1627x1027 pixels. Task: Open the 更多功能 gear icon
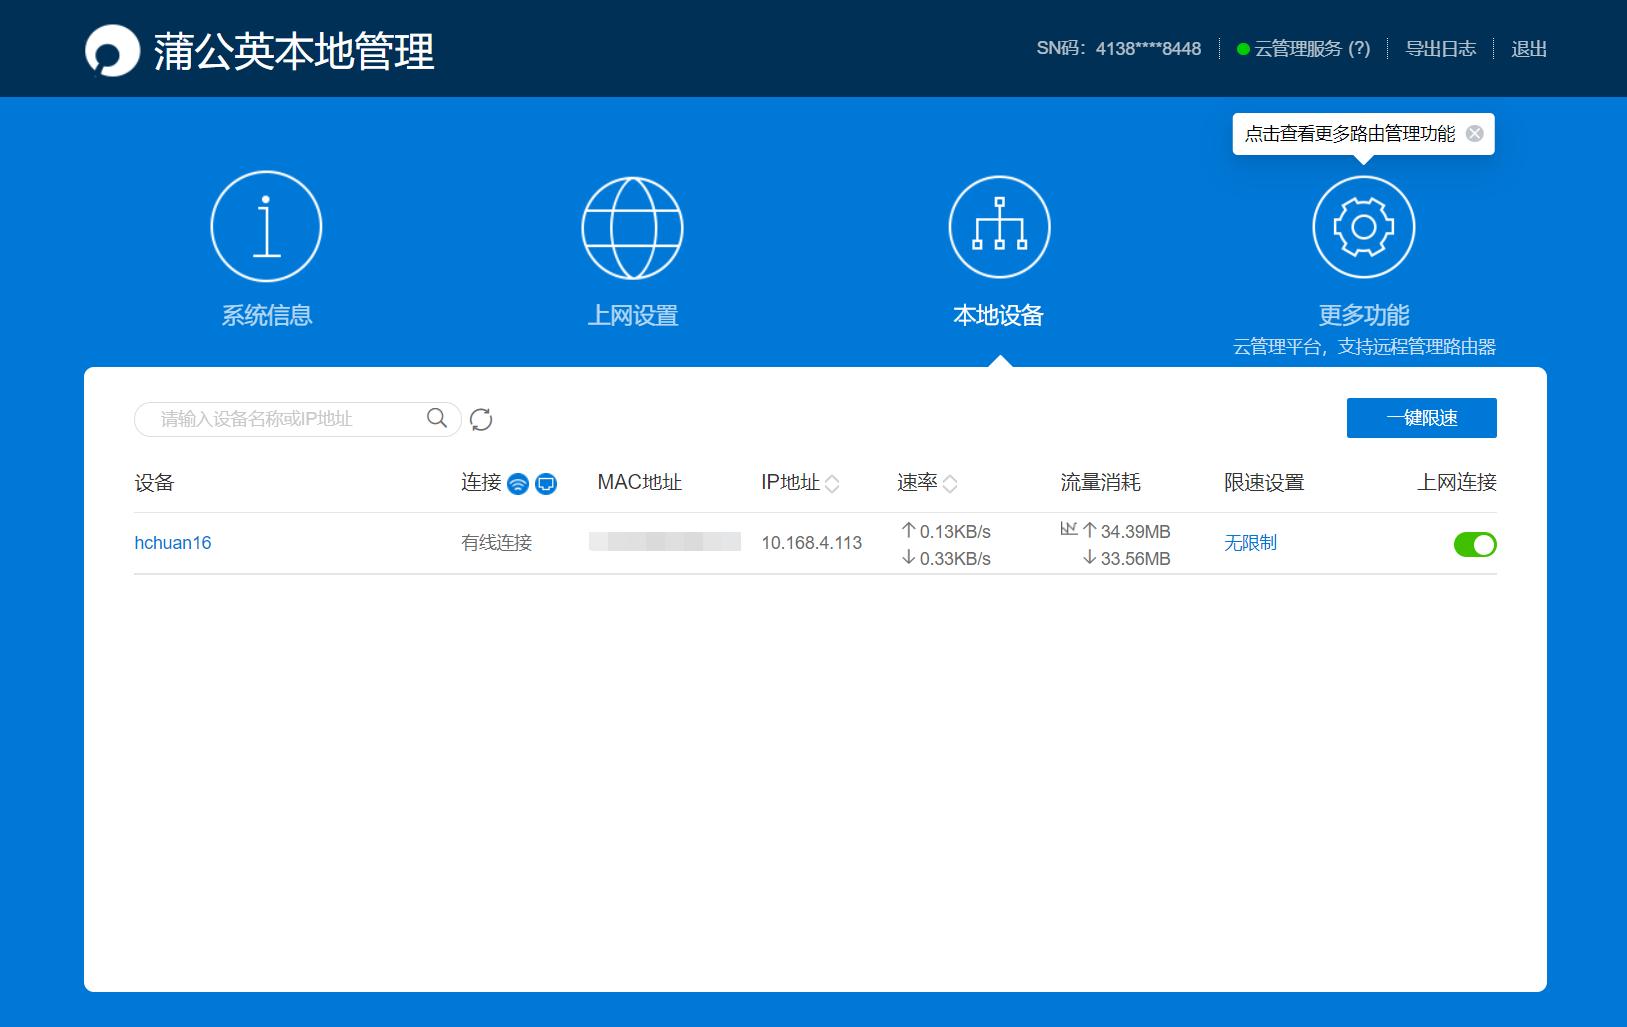click(x=1364, y=226)
